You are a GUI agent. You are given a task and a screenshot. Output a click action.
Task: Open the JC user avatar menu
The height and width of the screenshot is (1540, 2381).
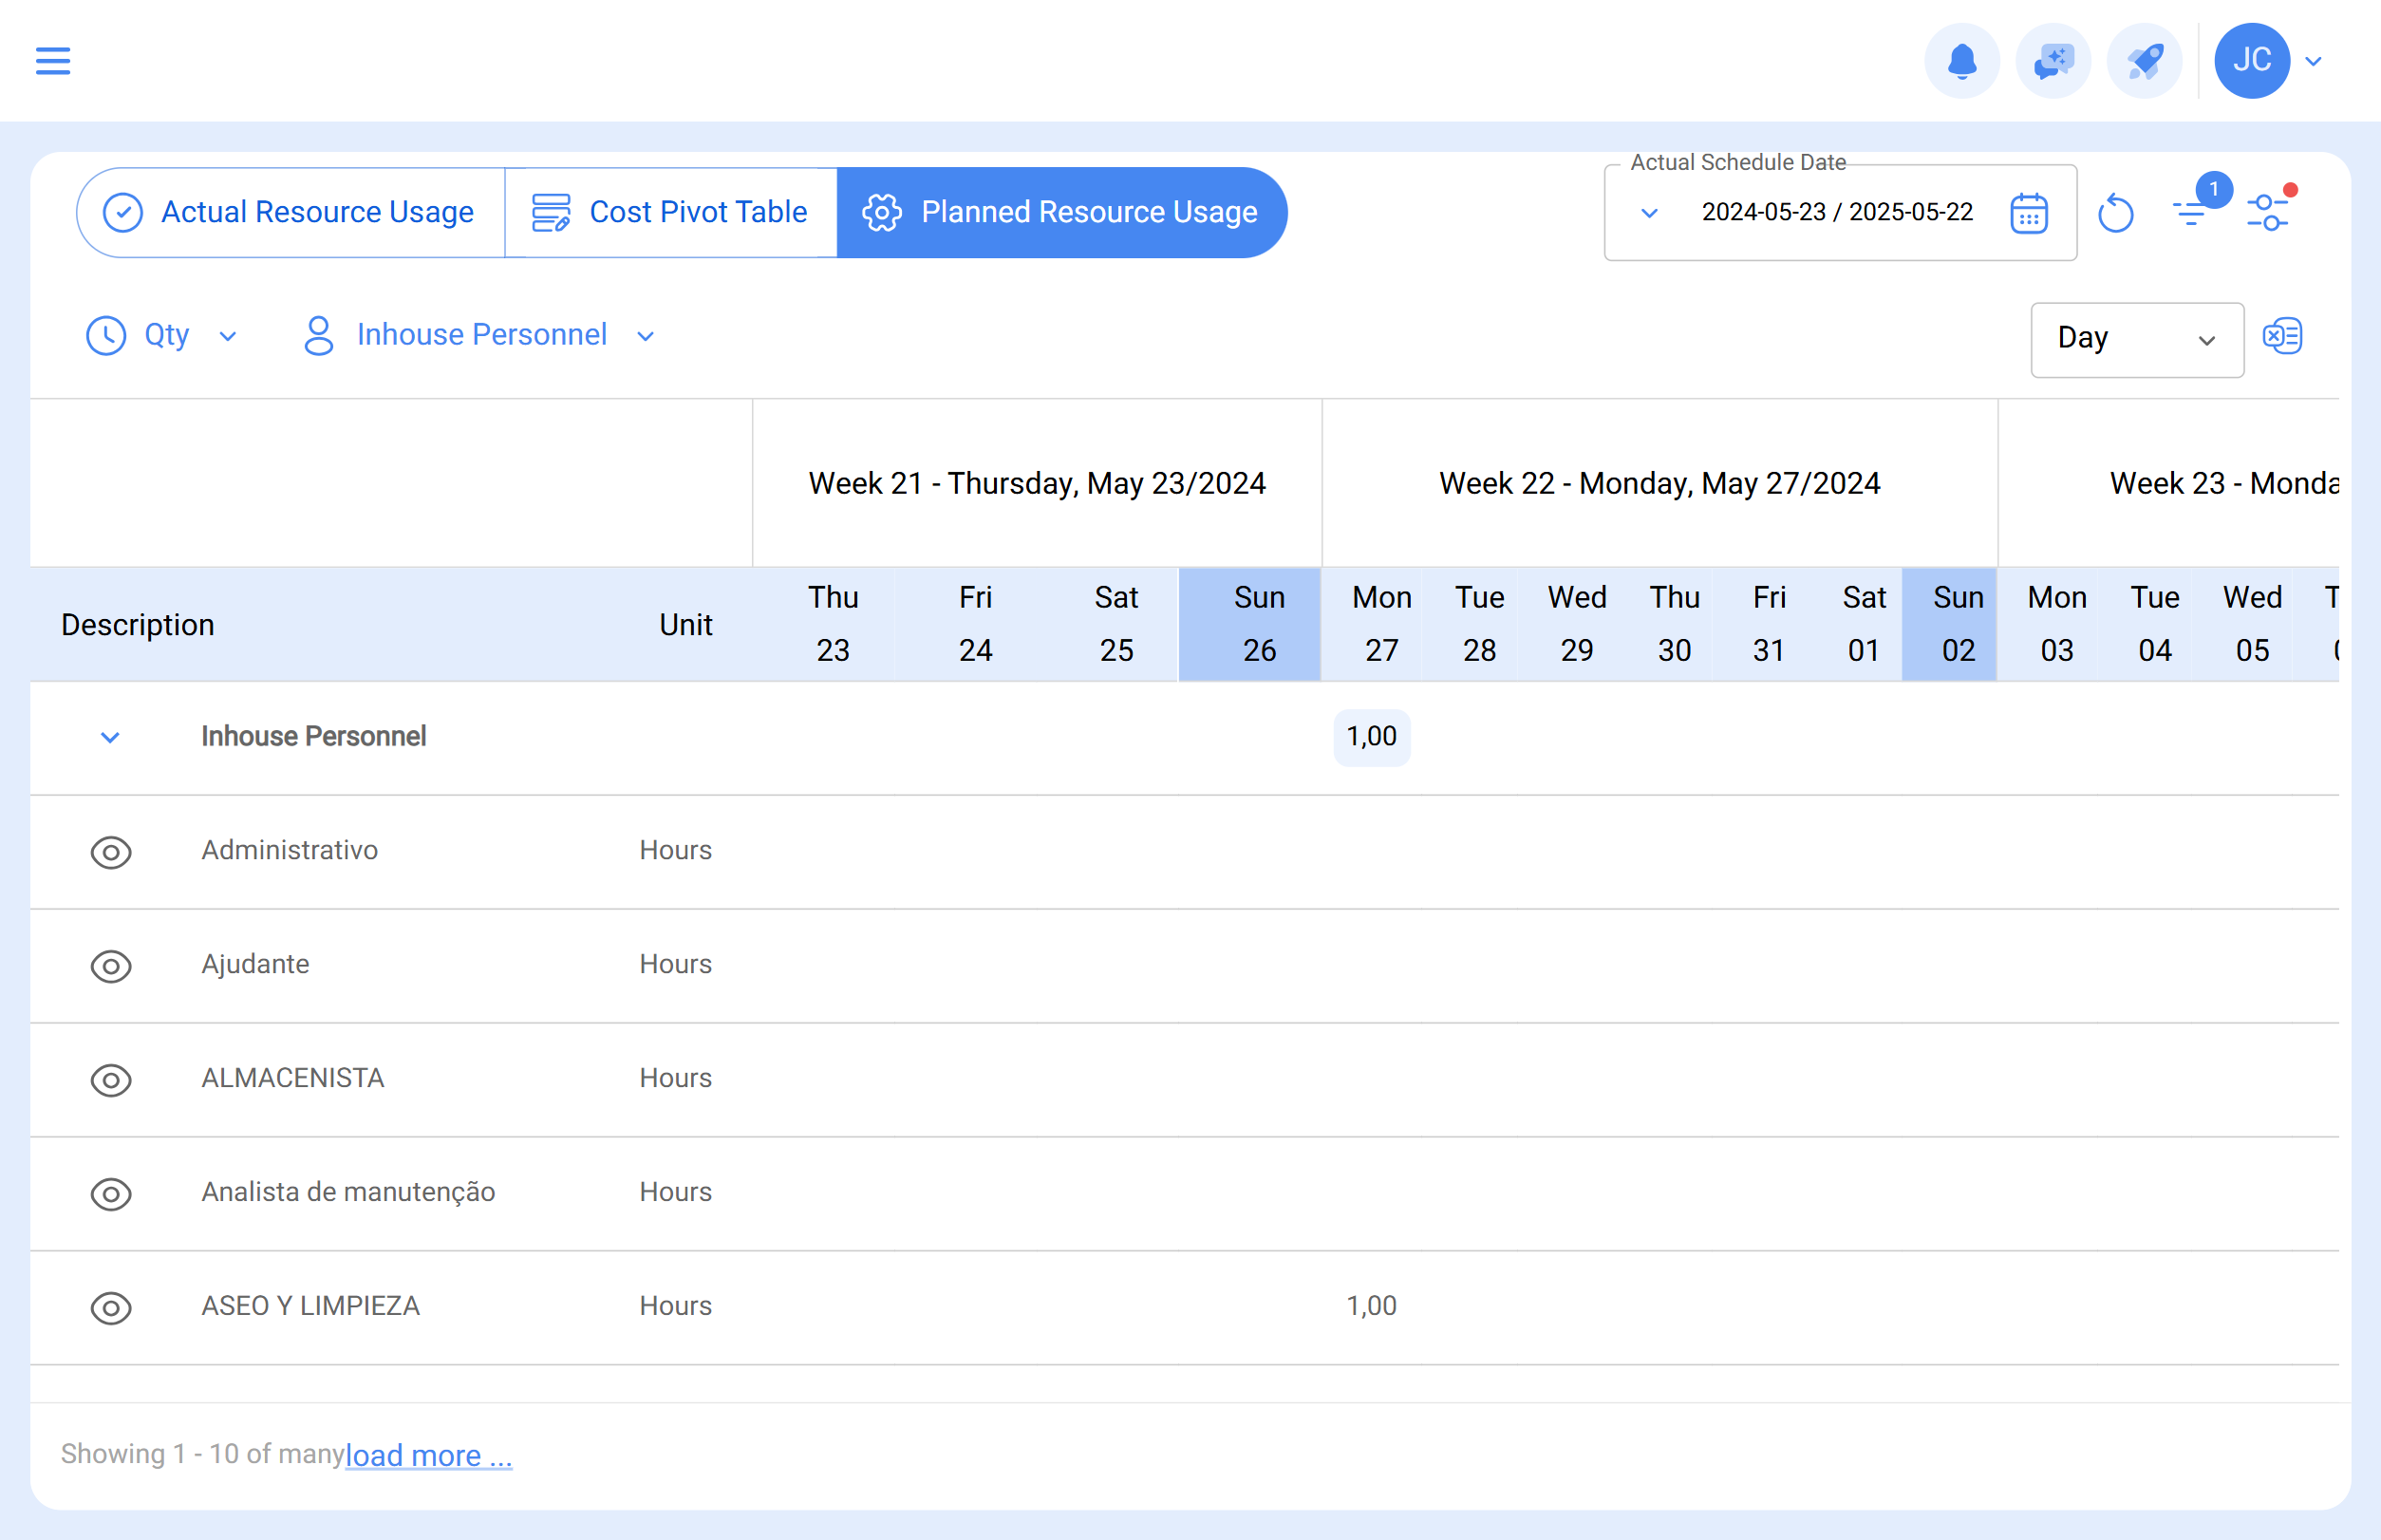pos(2252,61)
